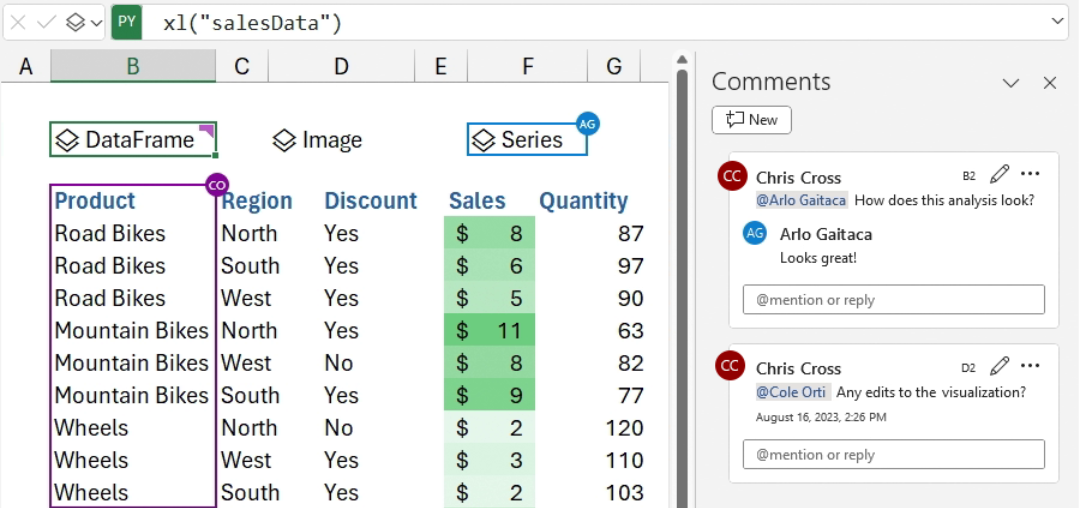Click the AG presence badge on Series cell
1080x508 pixels.
[x=588, y=124]
